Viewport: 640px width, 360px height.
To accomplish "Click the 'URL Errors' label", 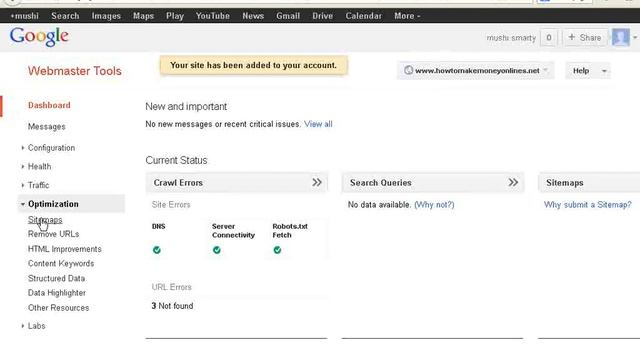I will (x=171, y=287).
